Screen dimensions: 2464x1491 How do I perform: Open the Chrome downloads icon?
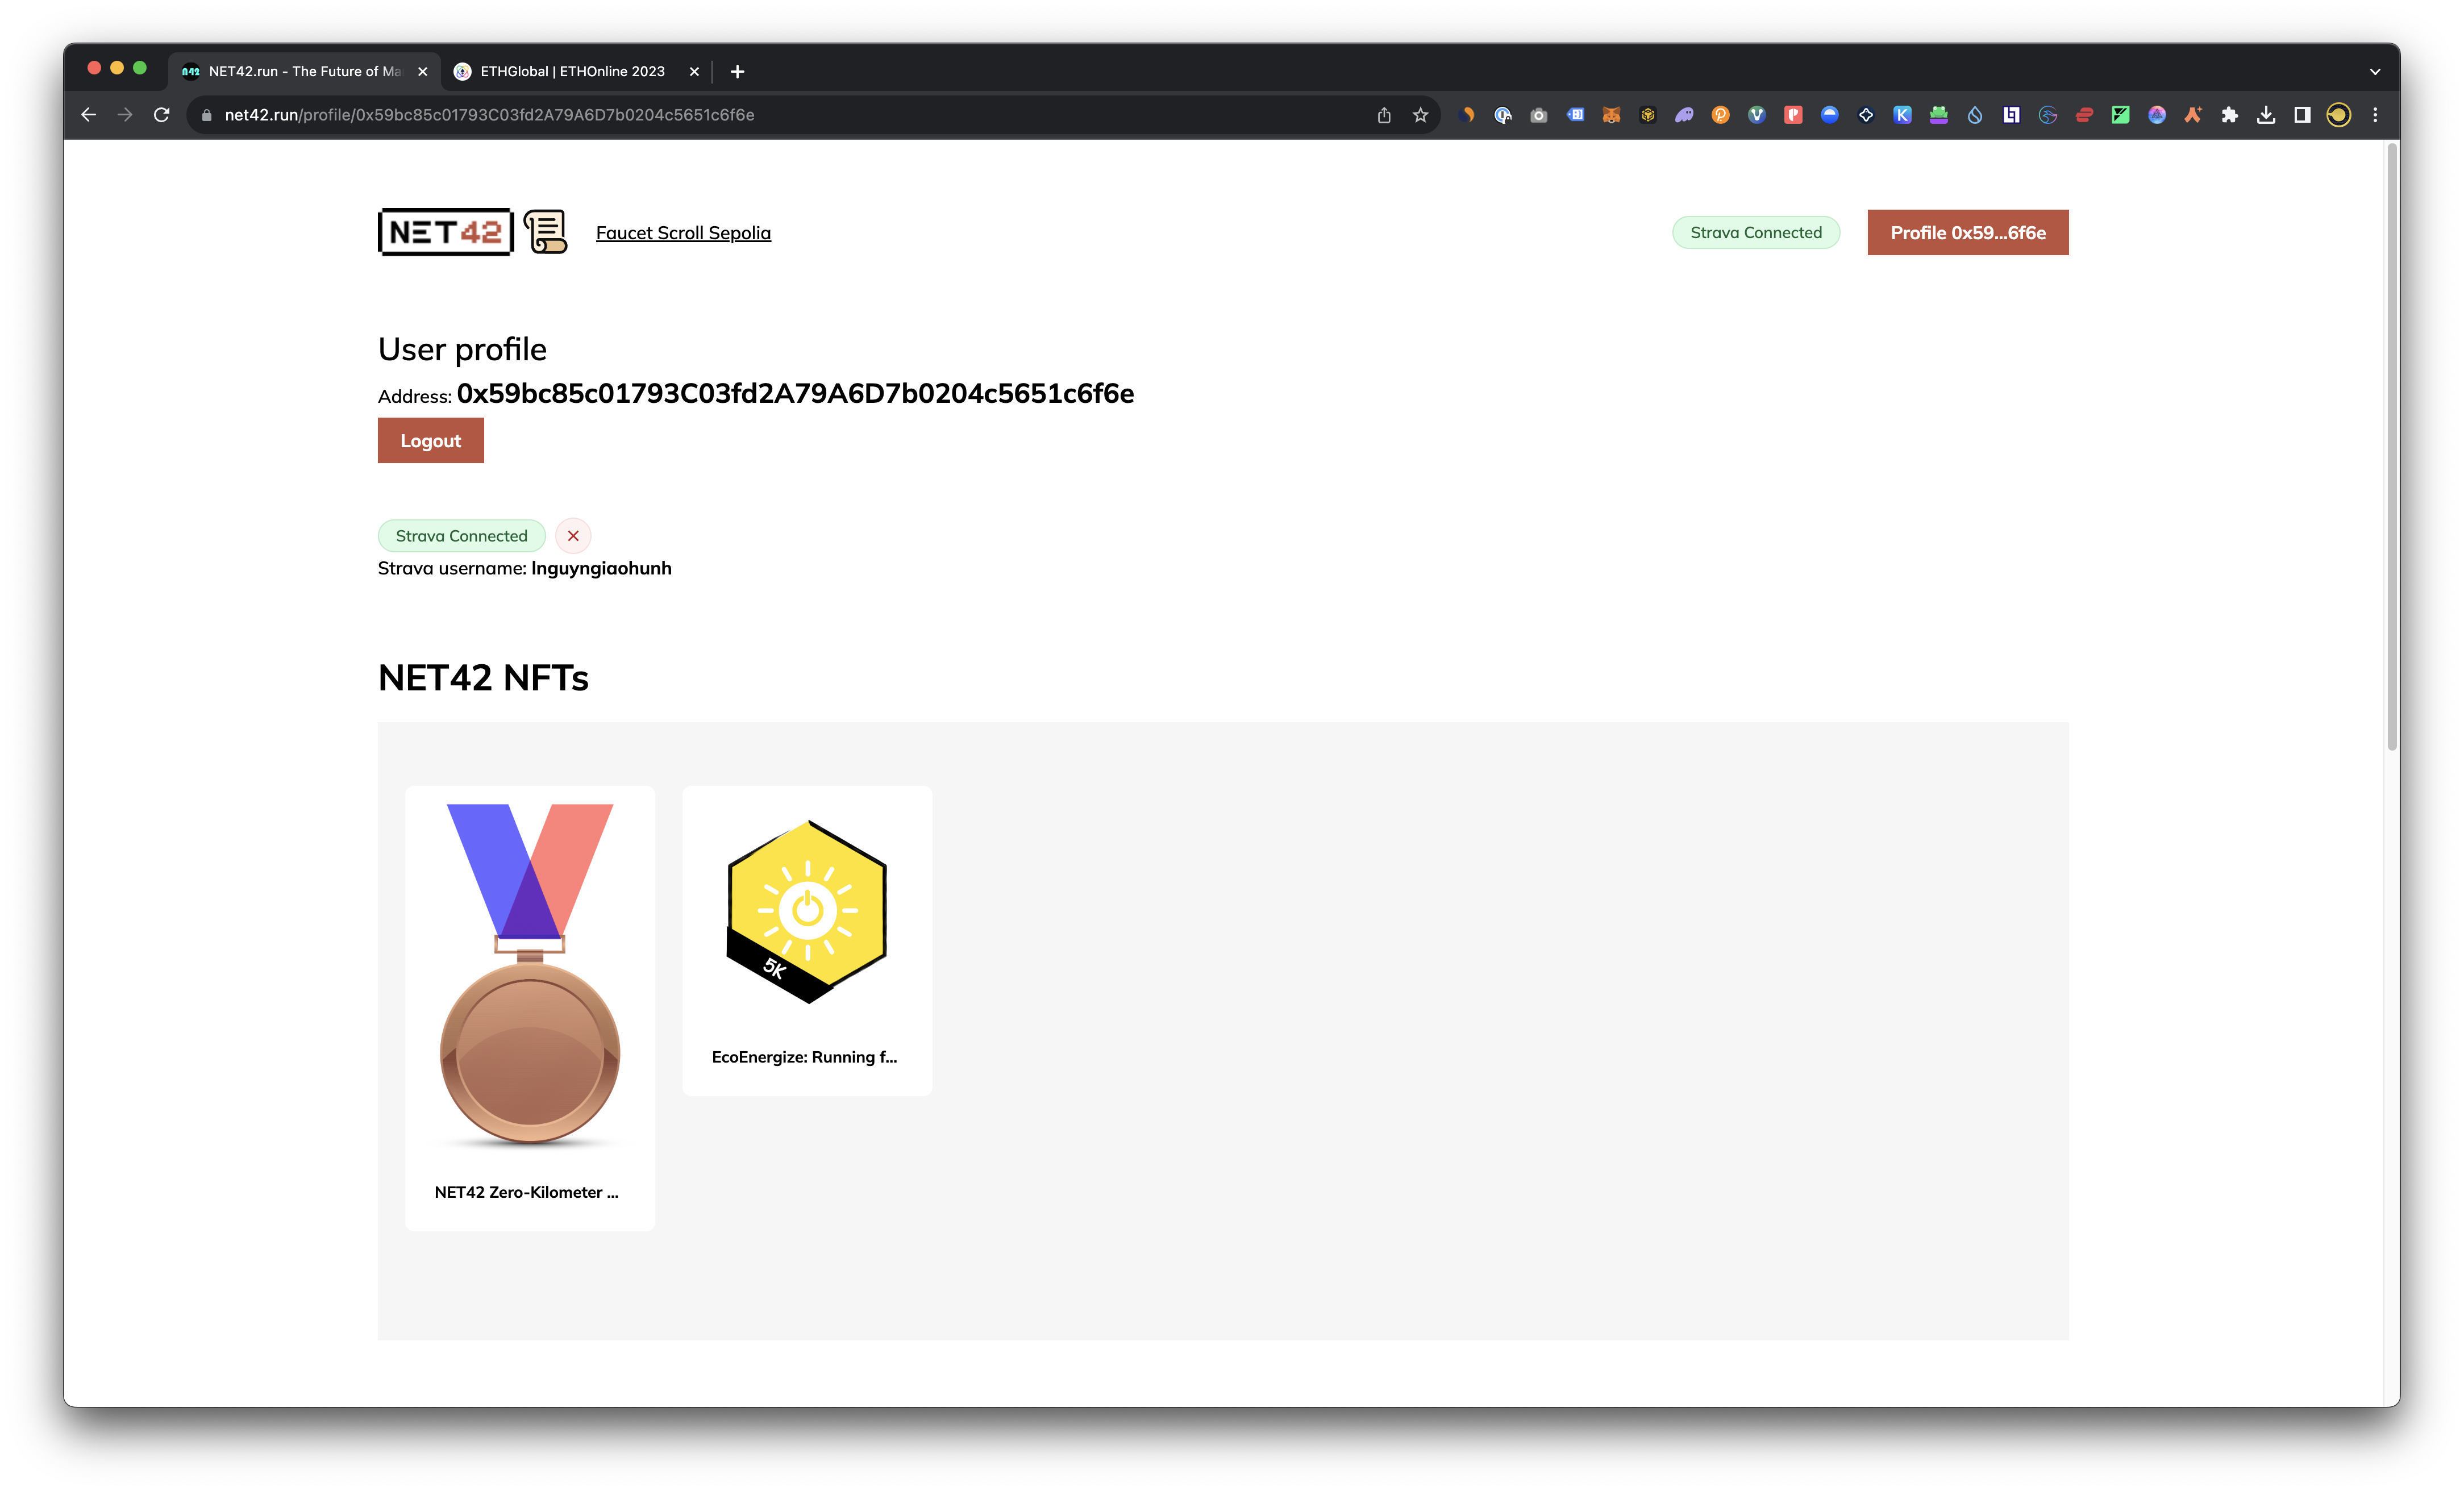[2266, 115]
